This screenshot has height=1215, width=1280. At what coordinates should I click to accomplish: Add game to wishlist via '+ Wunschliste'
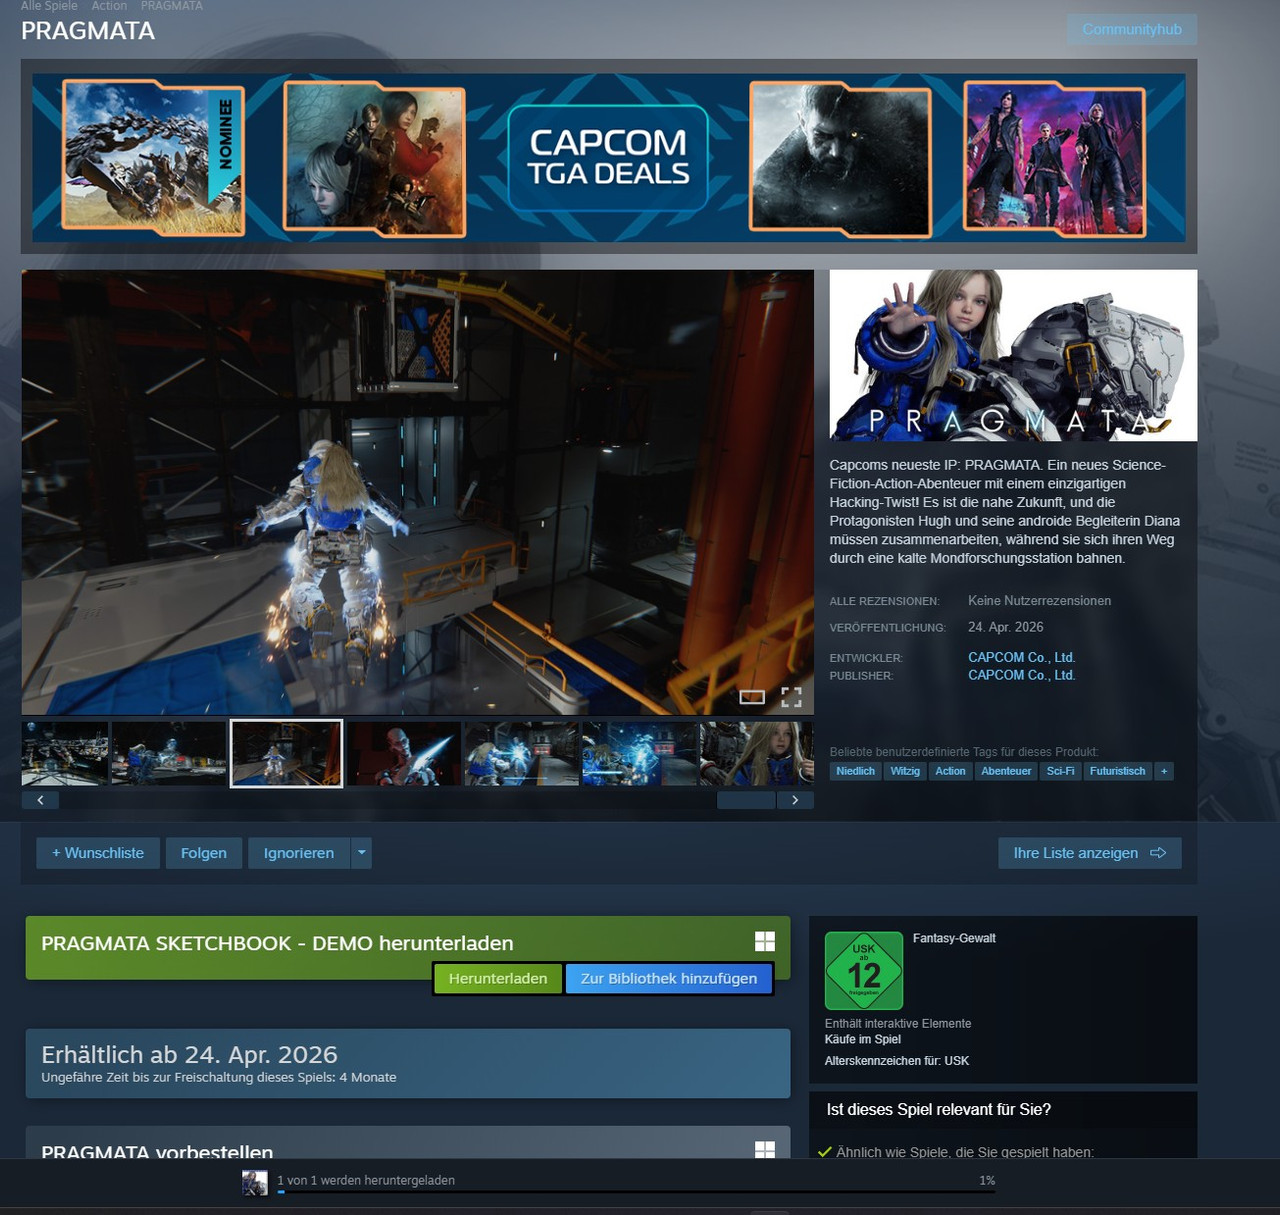point(98,853)
